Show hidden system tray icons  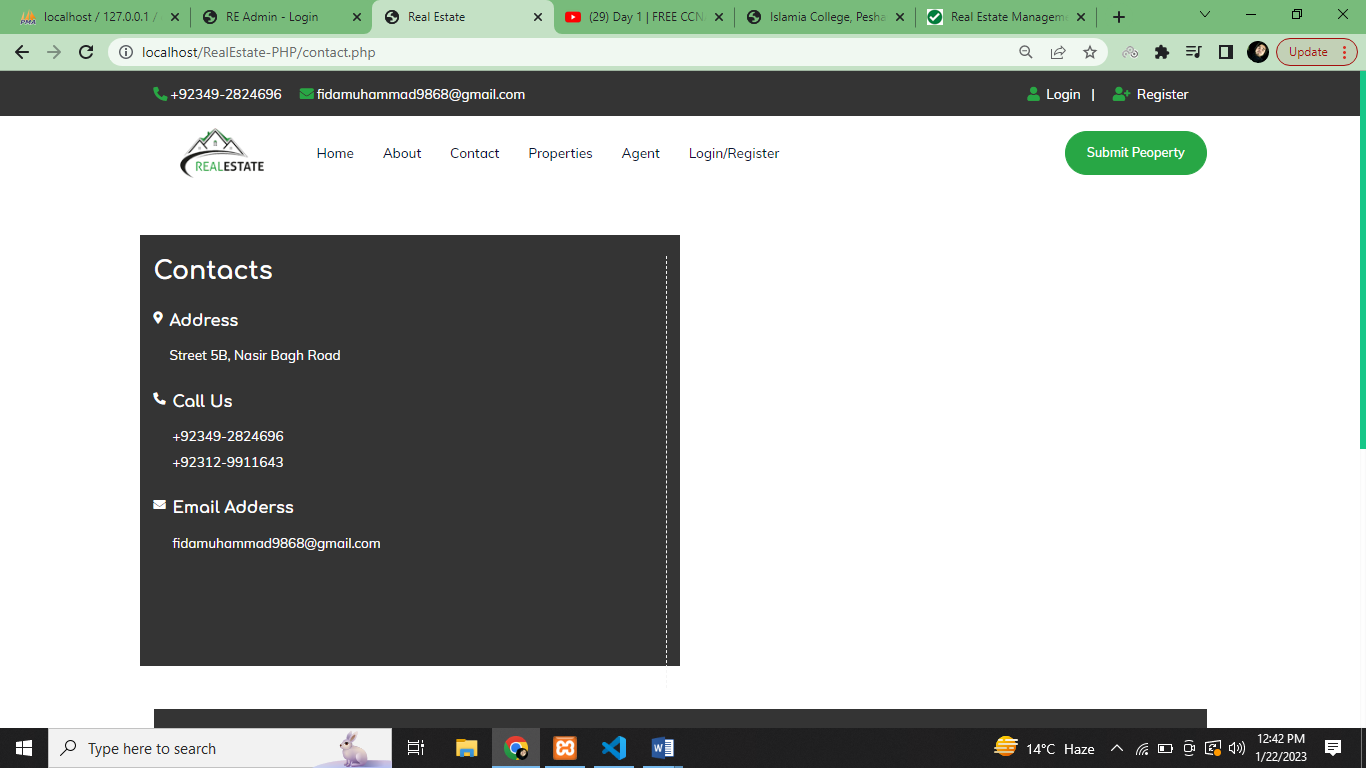(x=1117, y=748)
